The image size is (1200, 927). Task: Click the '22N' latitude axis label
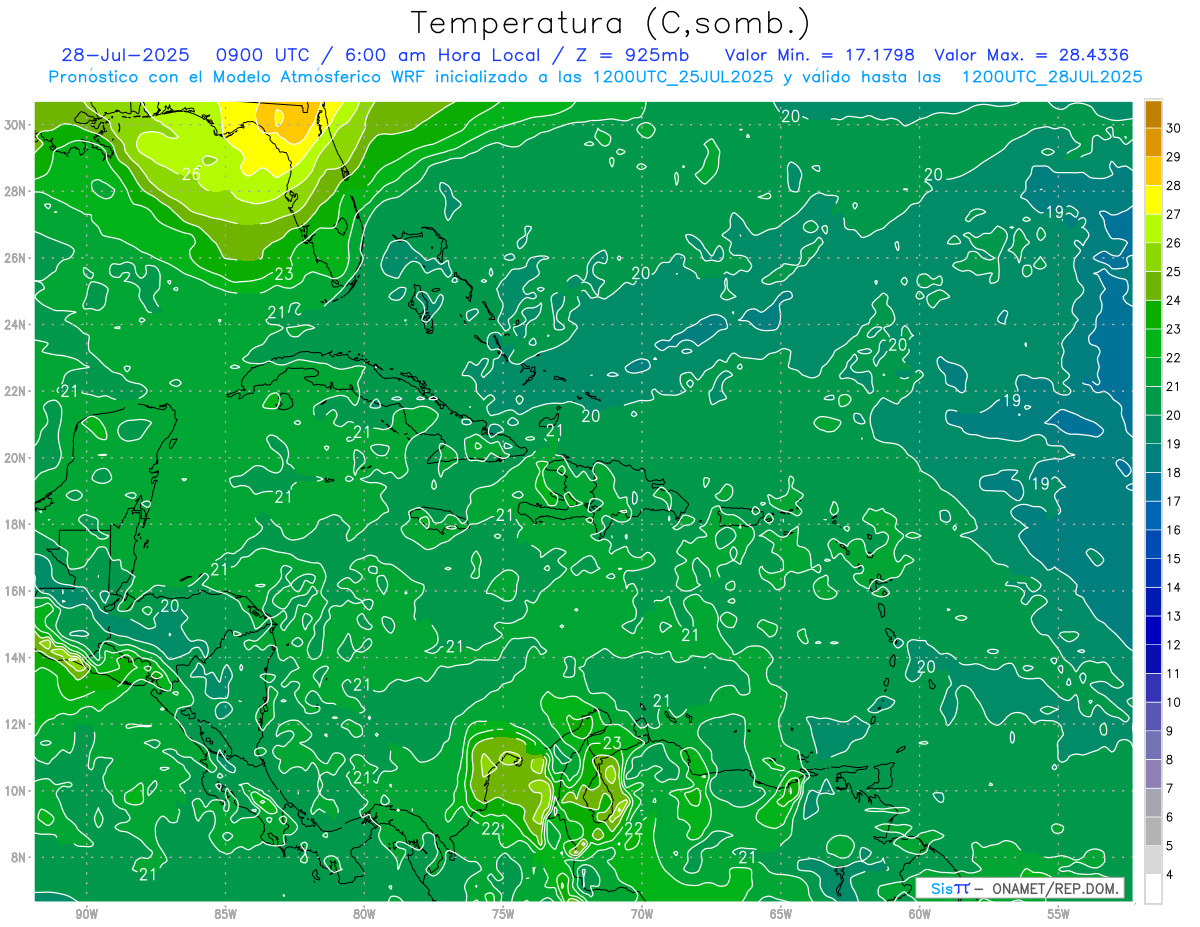click(x=14, y=391)
